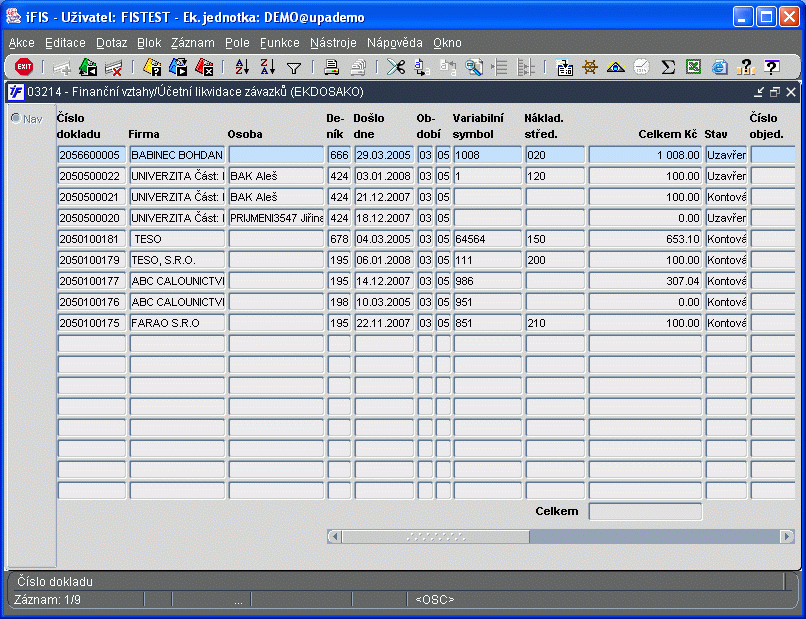Click the Celkem total field
The image size is (806, 619).
point(645,512)
